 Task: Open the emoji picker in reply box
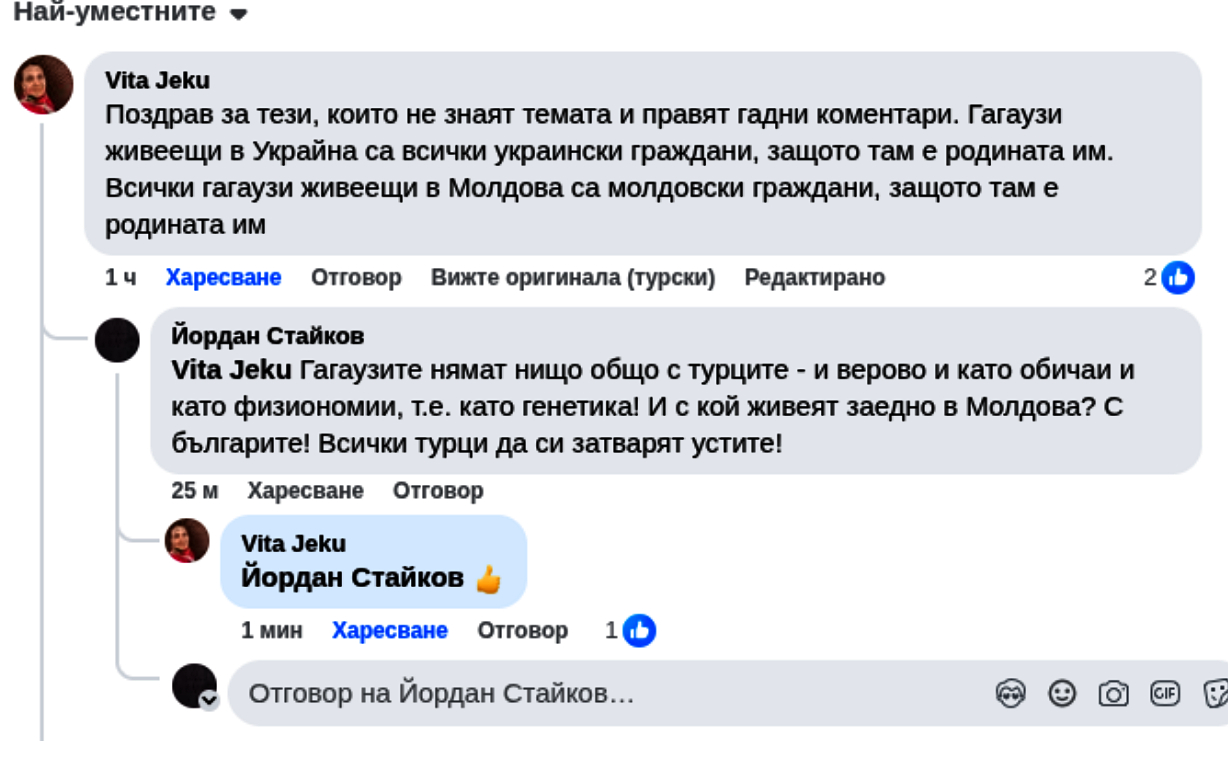coord(1062,693)
